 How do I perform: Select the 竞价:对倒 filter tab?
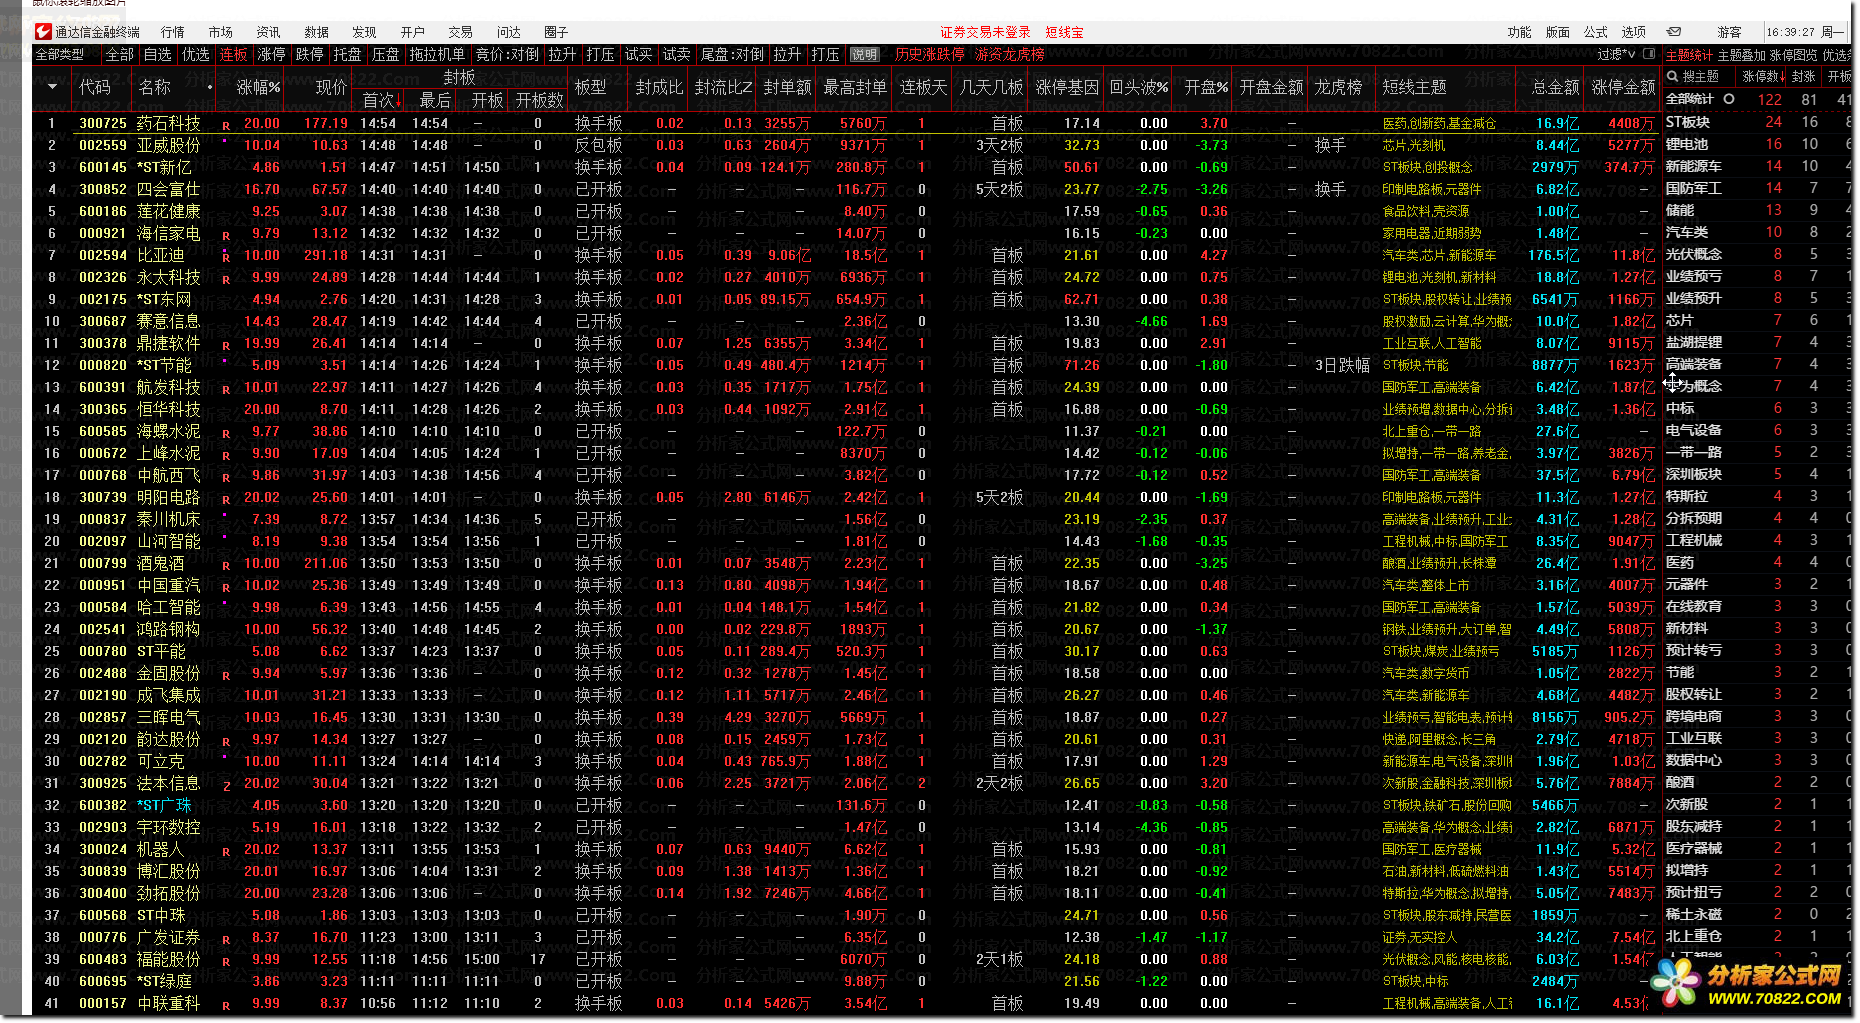[507, 54]
